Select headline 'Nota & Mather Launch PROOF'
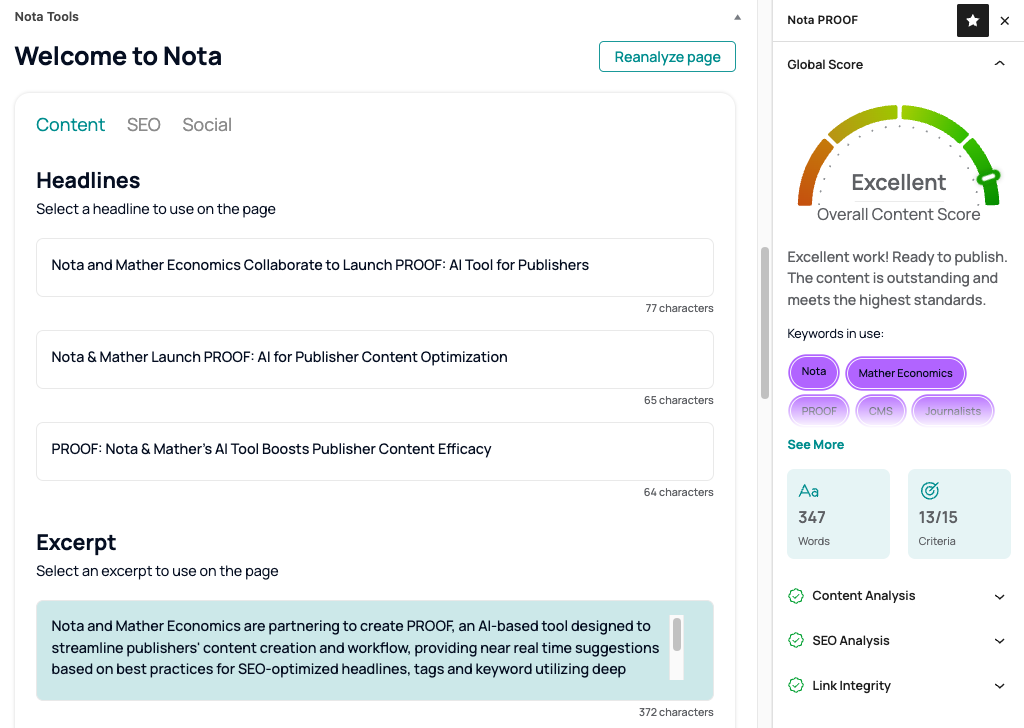Screen dimensions: 1024x728 coord(375,360)
